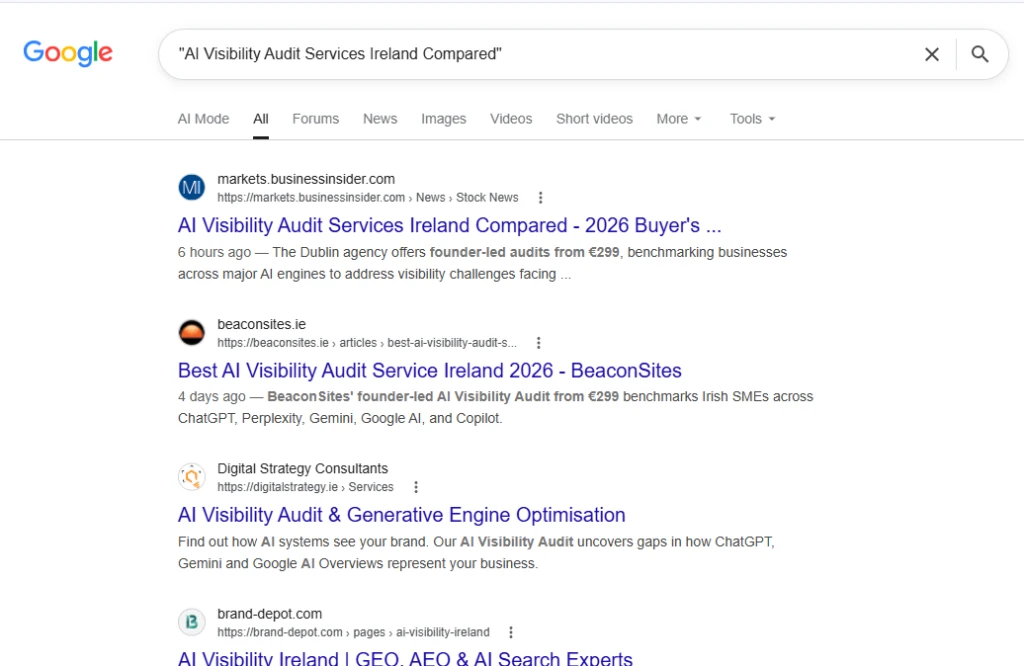
Task: Click the Digital Strategy Consultants site name
Action: coord(302,469)
